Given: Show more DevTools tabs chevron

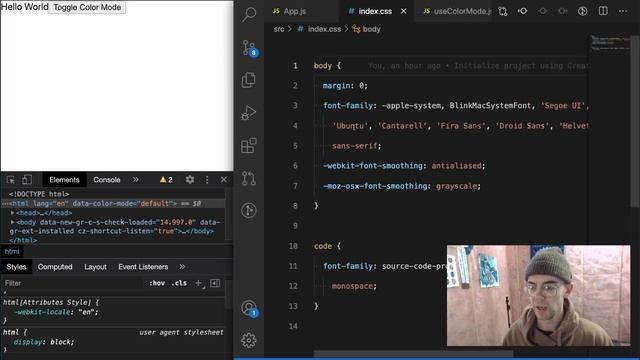Looking at the screenshot, I should tap(136, 180).
